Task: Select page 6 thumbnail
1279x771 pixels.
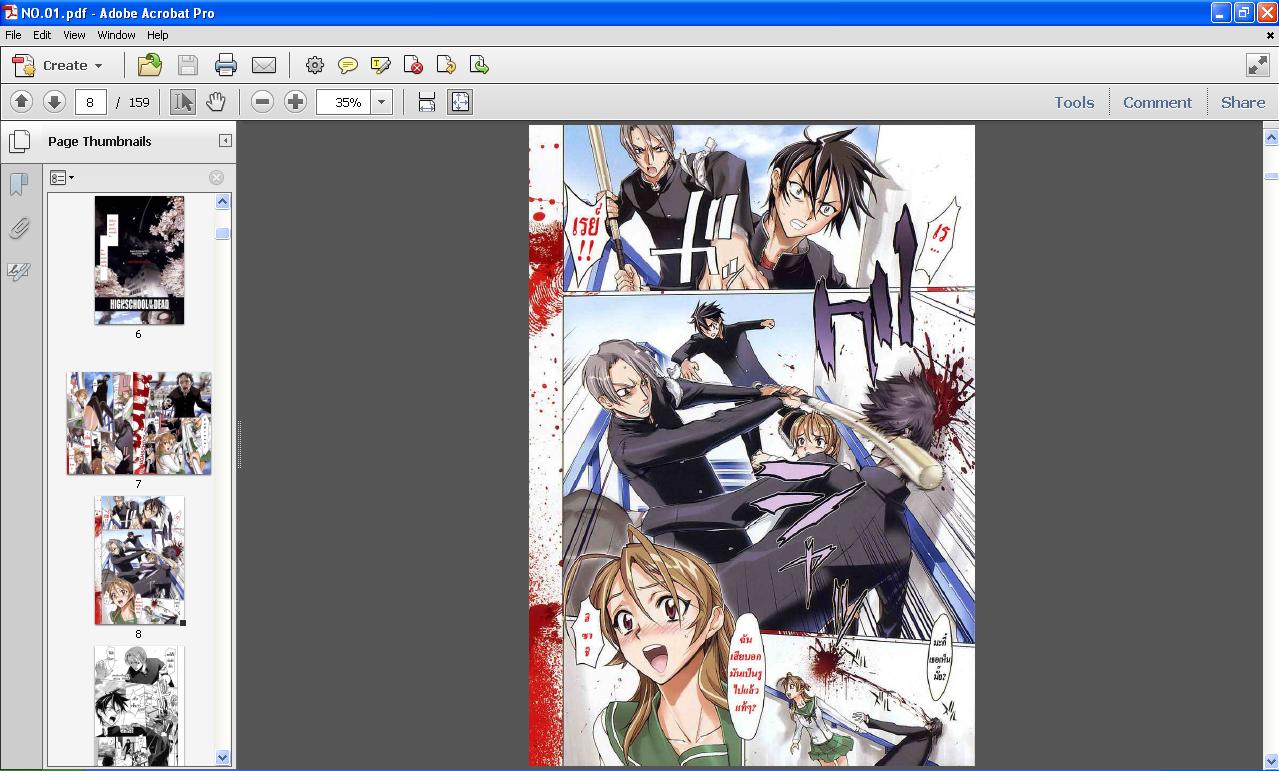Action: [x=139, y=260]
